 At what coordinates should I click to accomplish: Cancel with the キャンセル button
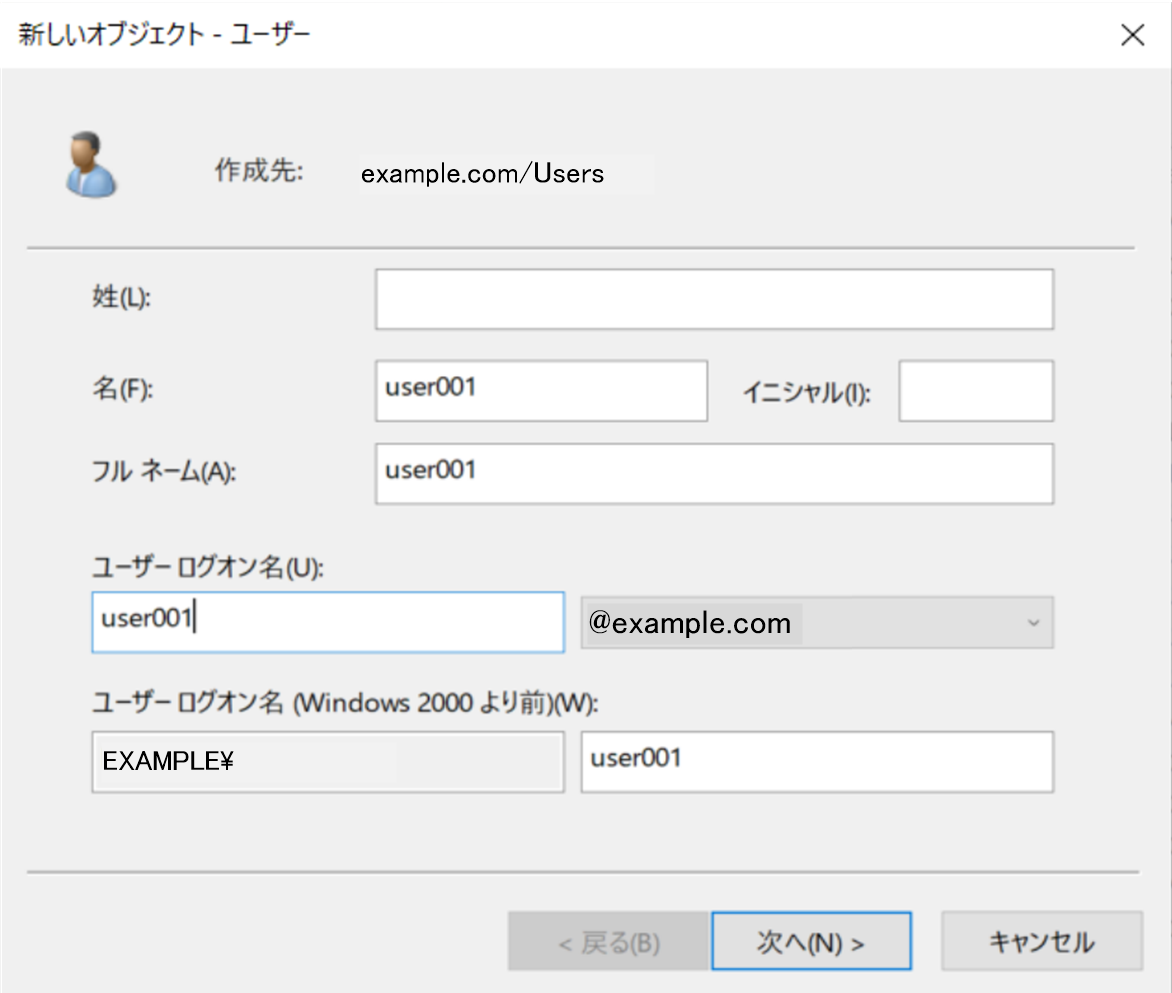(1041, 941)
